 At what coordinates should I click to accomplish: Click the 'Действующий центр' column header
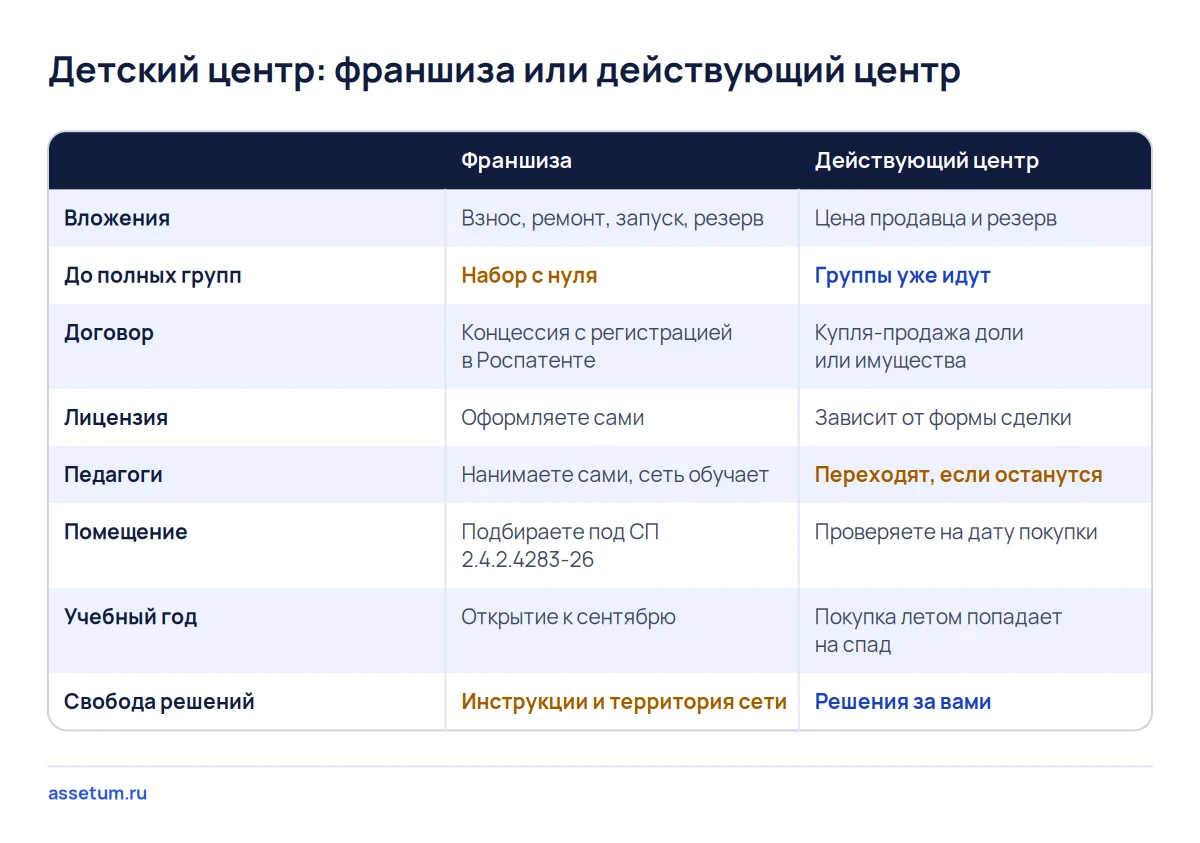click(926, 161)
